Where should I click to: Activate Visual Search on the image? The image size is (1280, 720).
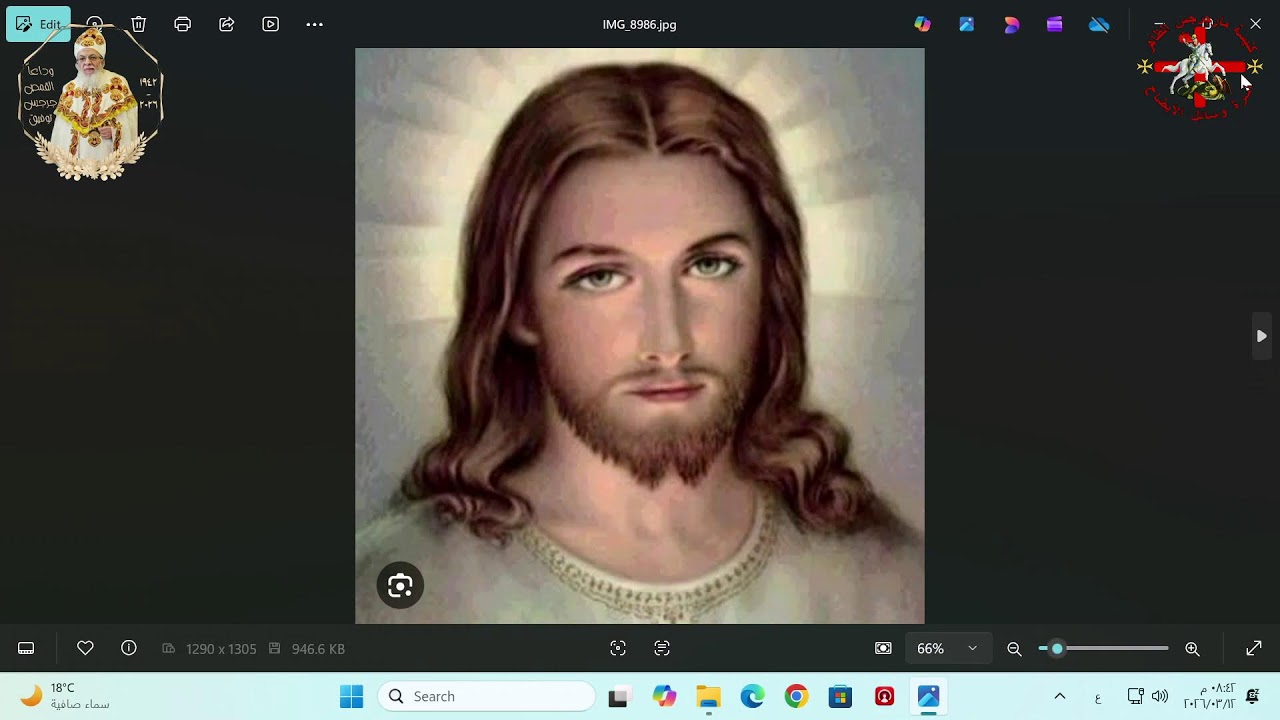[400, 586]
